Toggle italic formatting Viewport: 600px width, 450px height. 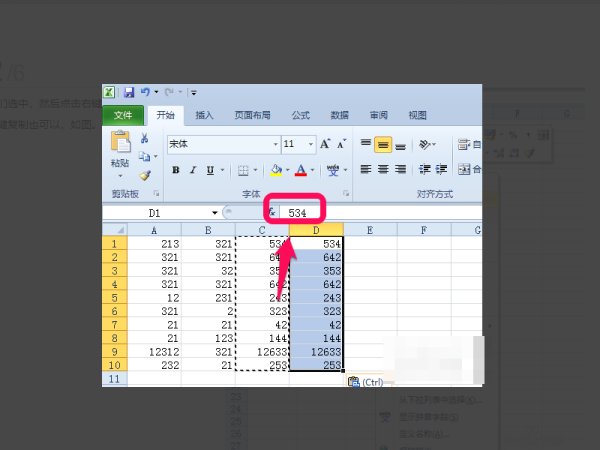[193, 170]
